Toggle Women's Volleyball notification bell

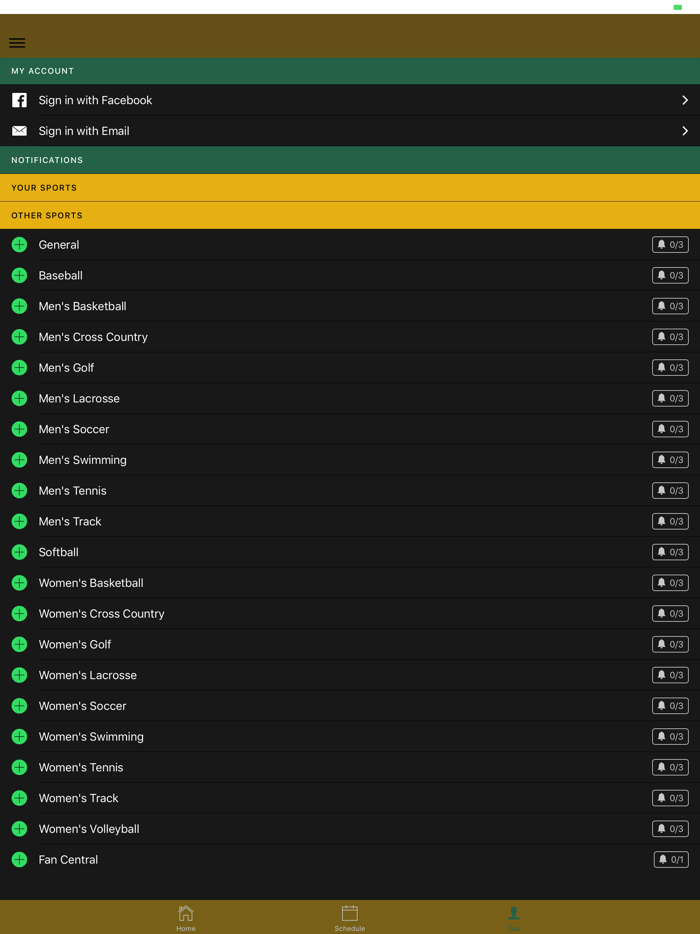[670, 829]
